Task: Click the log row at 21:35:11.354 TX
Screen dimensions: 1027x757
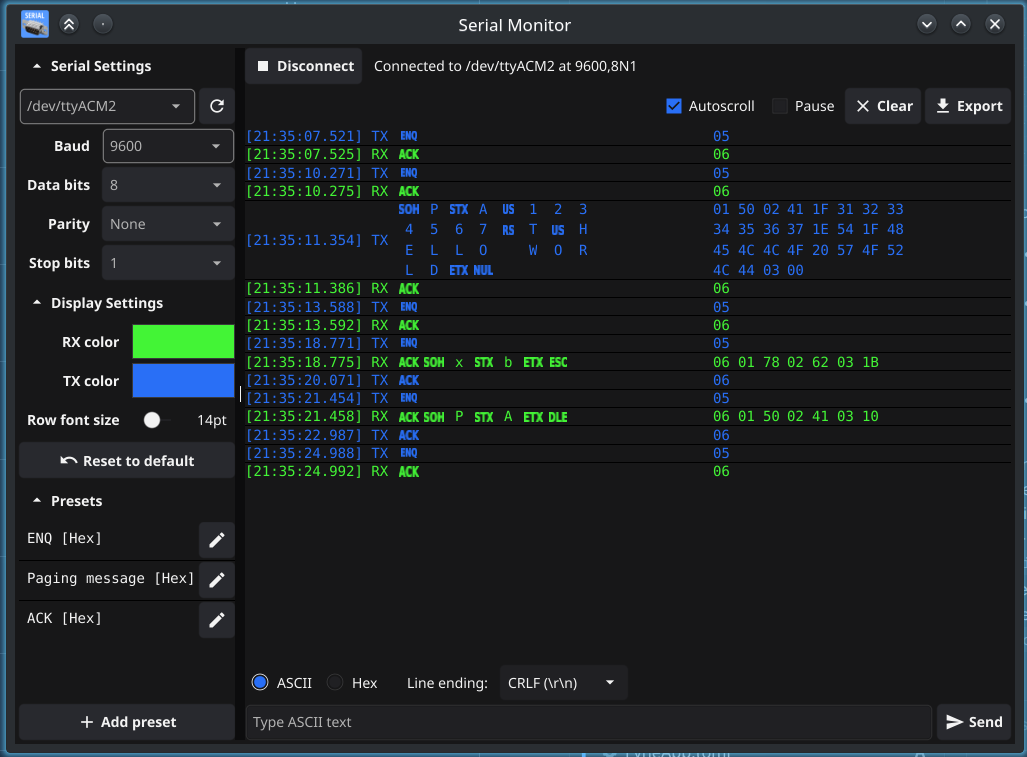Action: coord(628,240)
